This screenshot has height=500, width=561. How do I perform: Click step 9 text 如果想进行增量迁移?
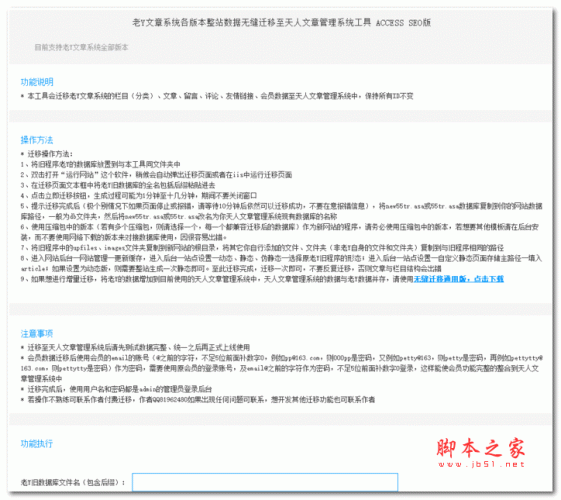tap(217, 279)
